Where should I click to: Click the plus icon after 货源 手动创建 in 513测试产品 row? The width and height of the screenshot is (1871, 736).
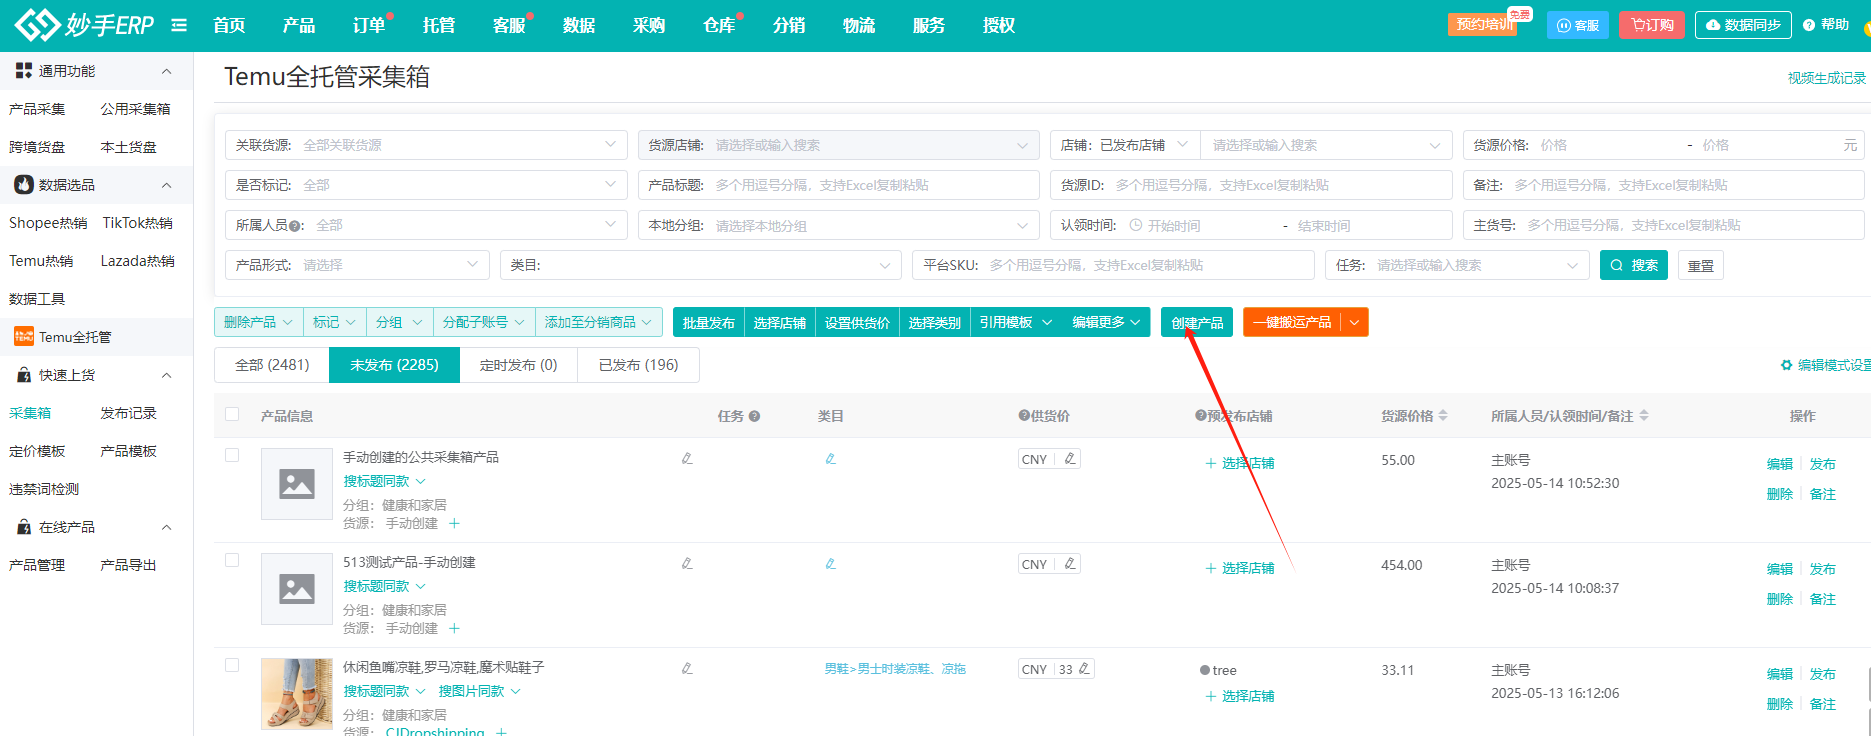pos(454,628)
